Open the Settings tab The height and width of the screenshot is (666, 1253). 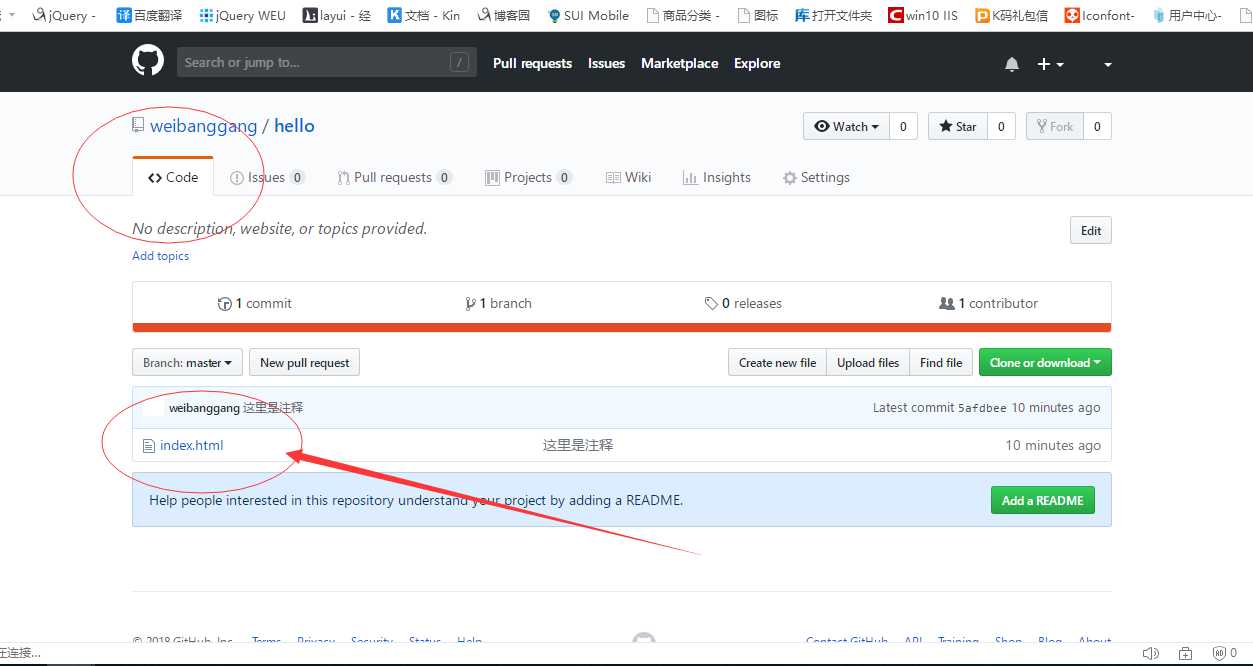click(816, 177)
